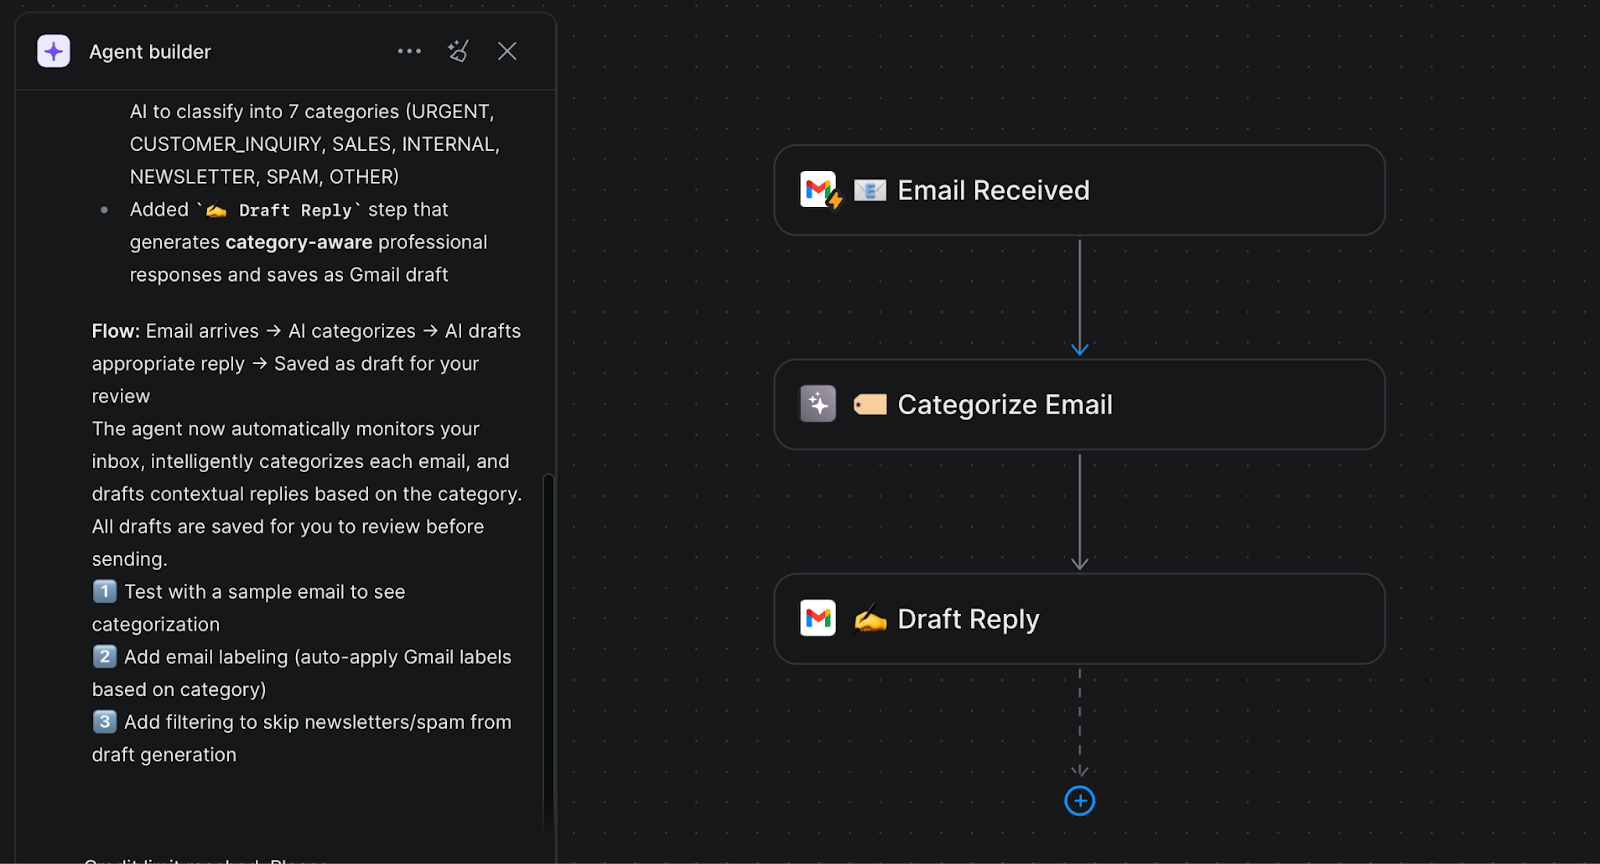Click the chat panel vertical scrollbar
This screenshot has height=864, width=1600.
(x=548, y=650)
